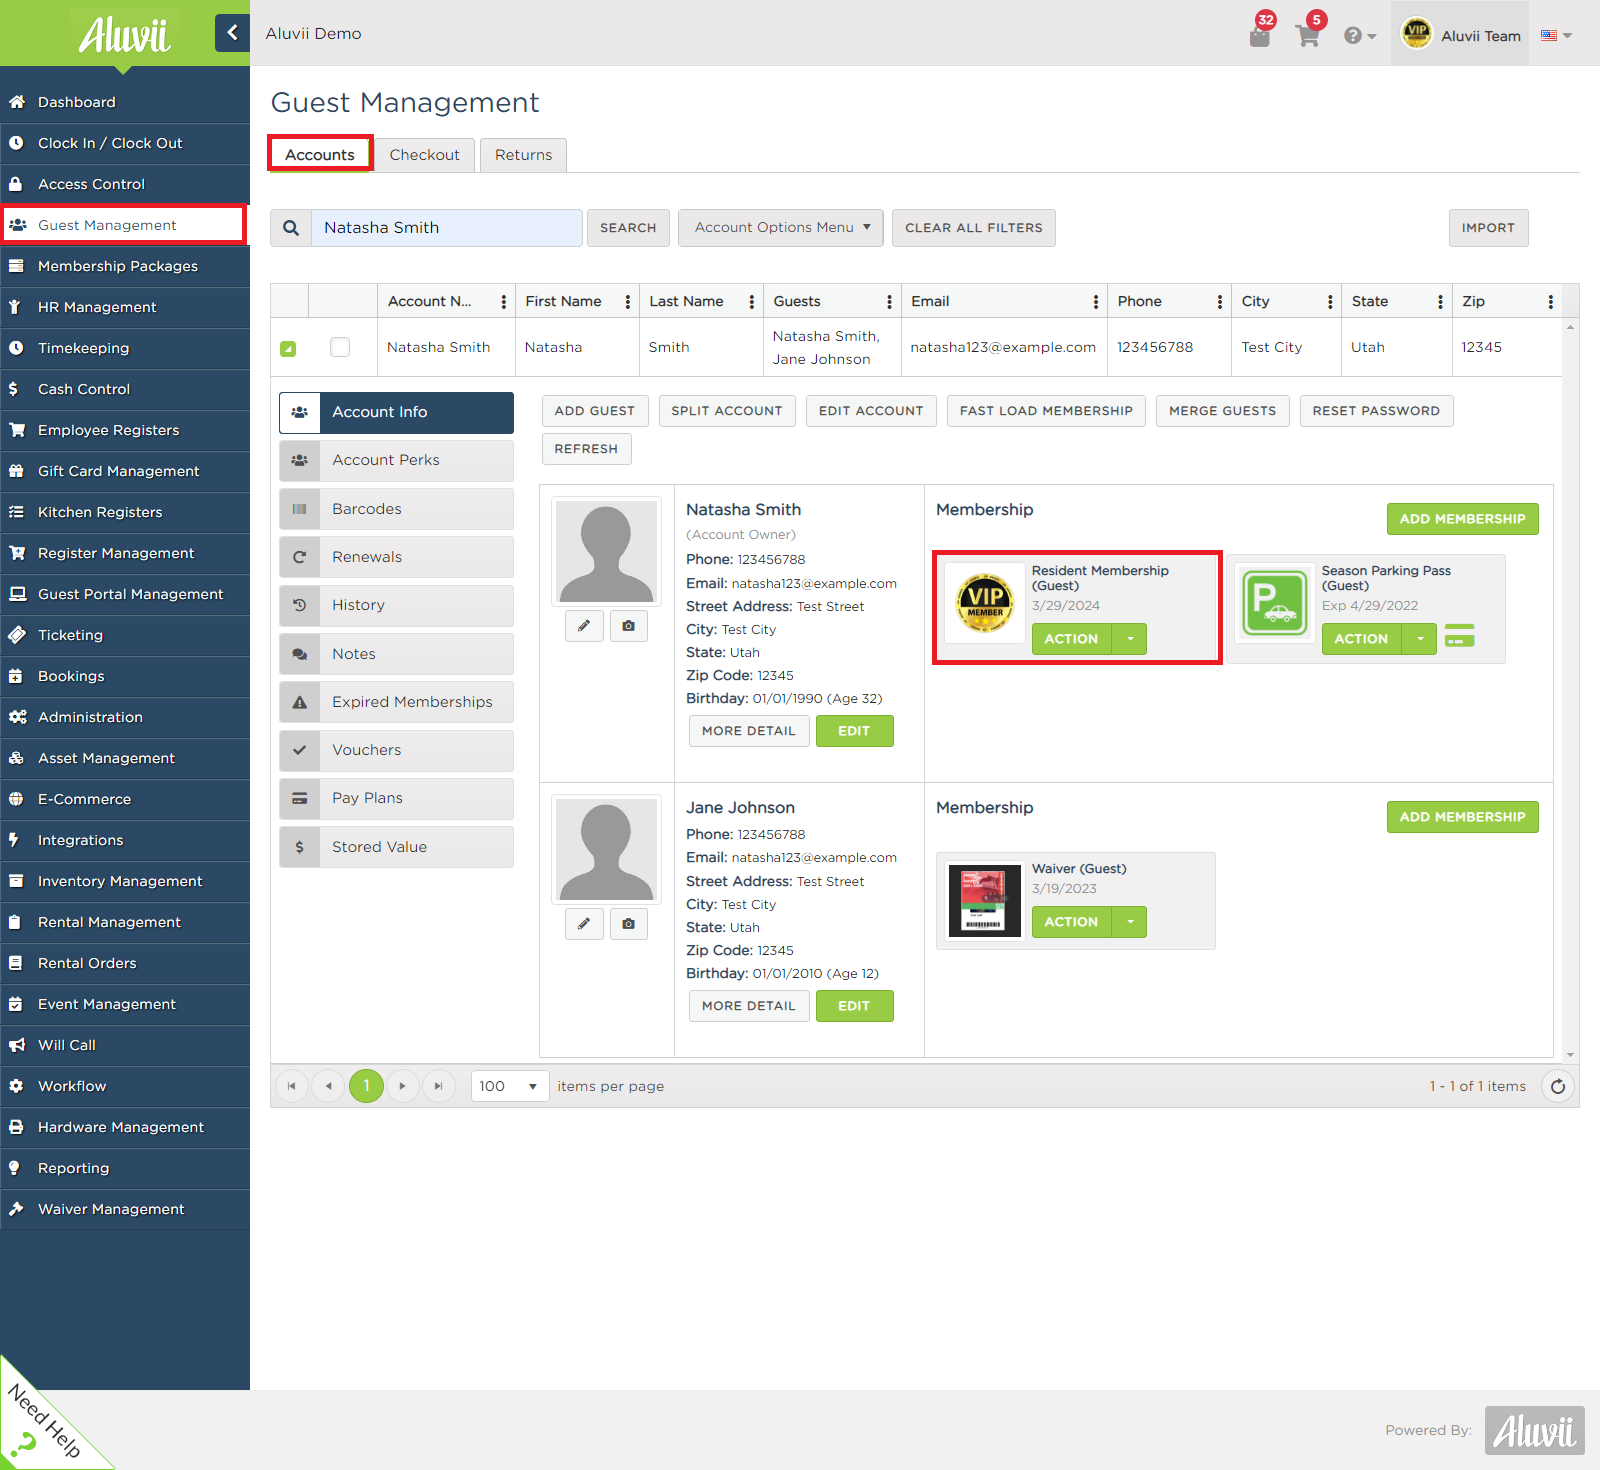
Task: Click the SEARCH button
Action: tap(628, 228)
